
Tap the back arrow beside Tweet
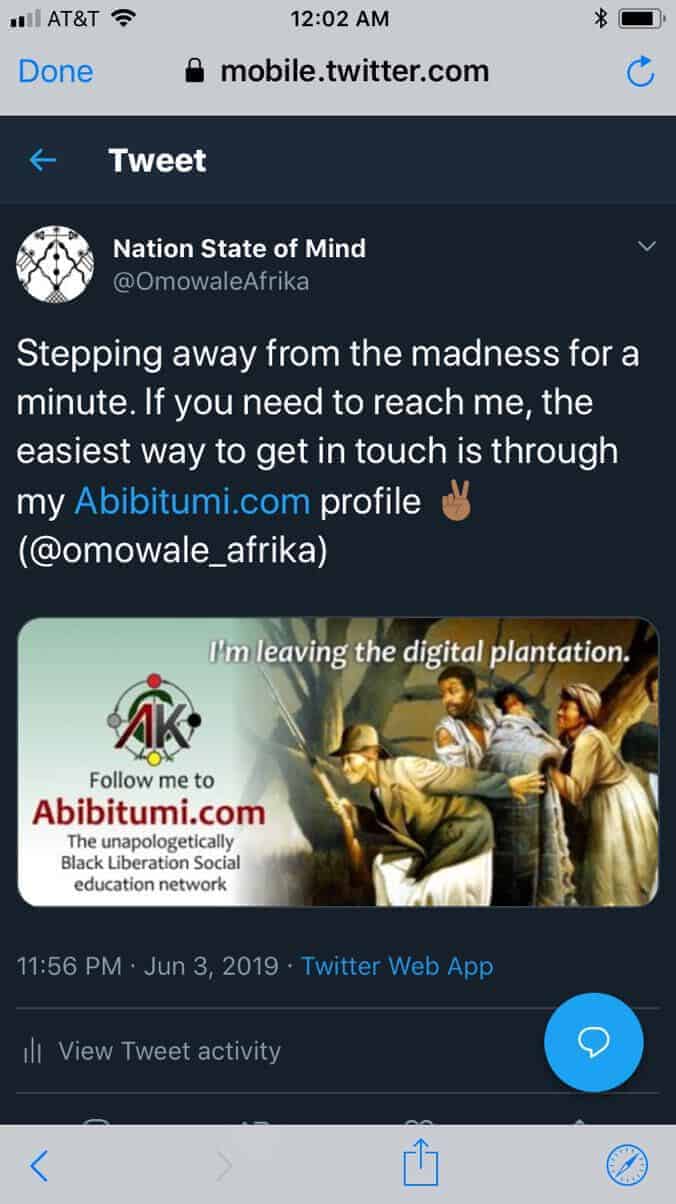(43, 160)
